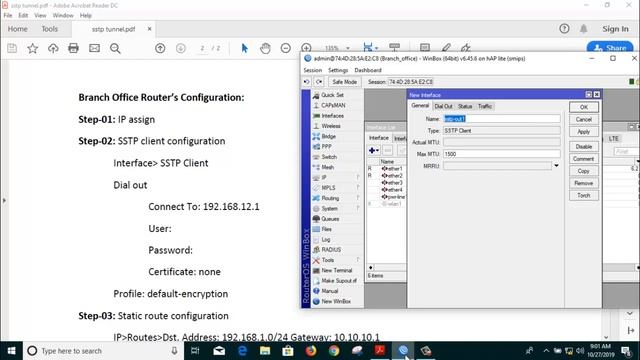The image size is (640, 360).
Task: Open Acrobat File menu
Action: click(8, 15)
